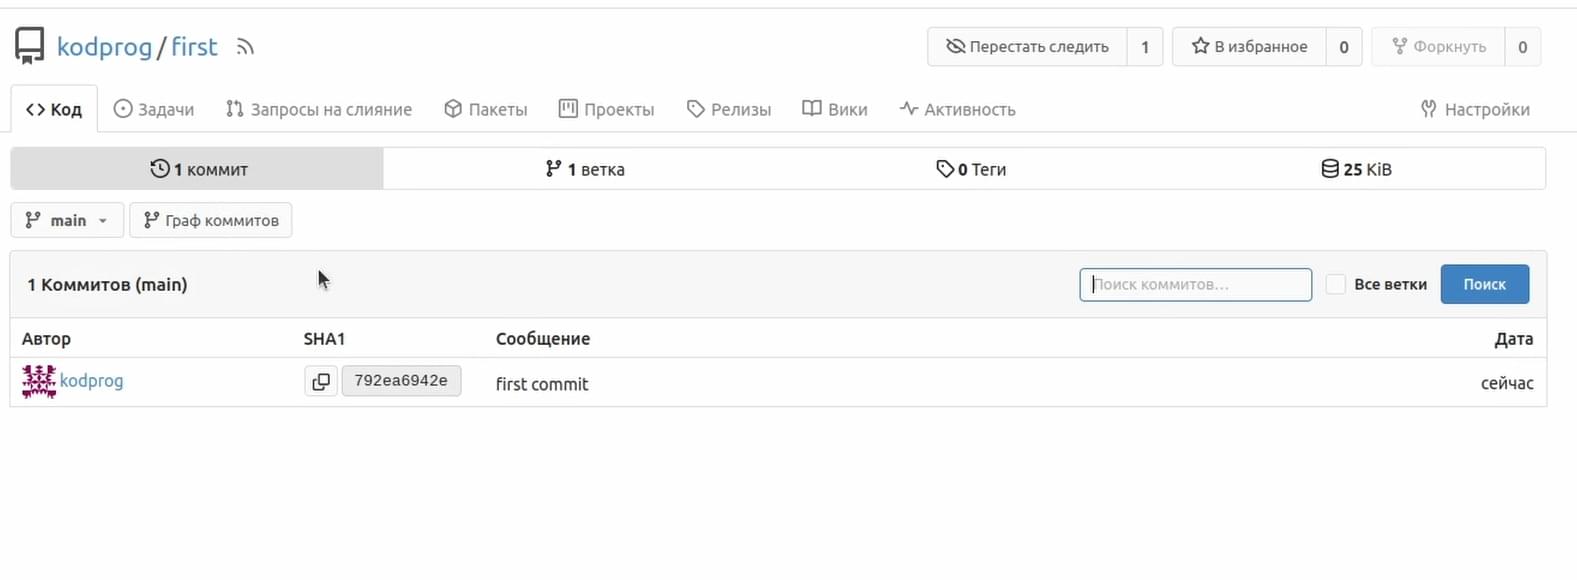Click the RSS feed icon next to first

(245, 47)
